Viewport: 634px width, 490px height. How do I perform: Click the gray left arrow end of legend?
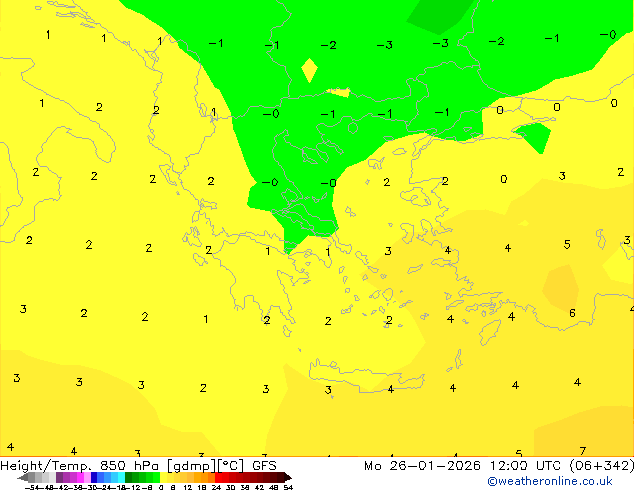click(x=23, y=477)
